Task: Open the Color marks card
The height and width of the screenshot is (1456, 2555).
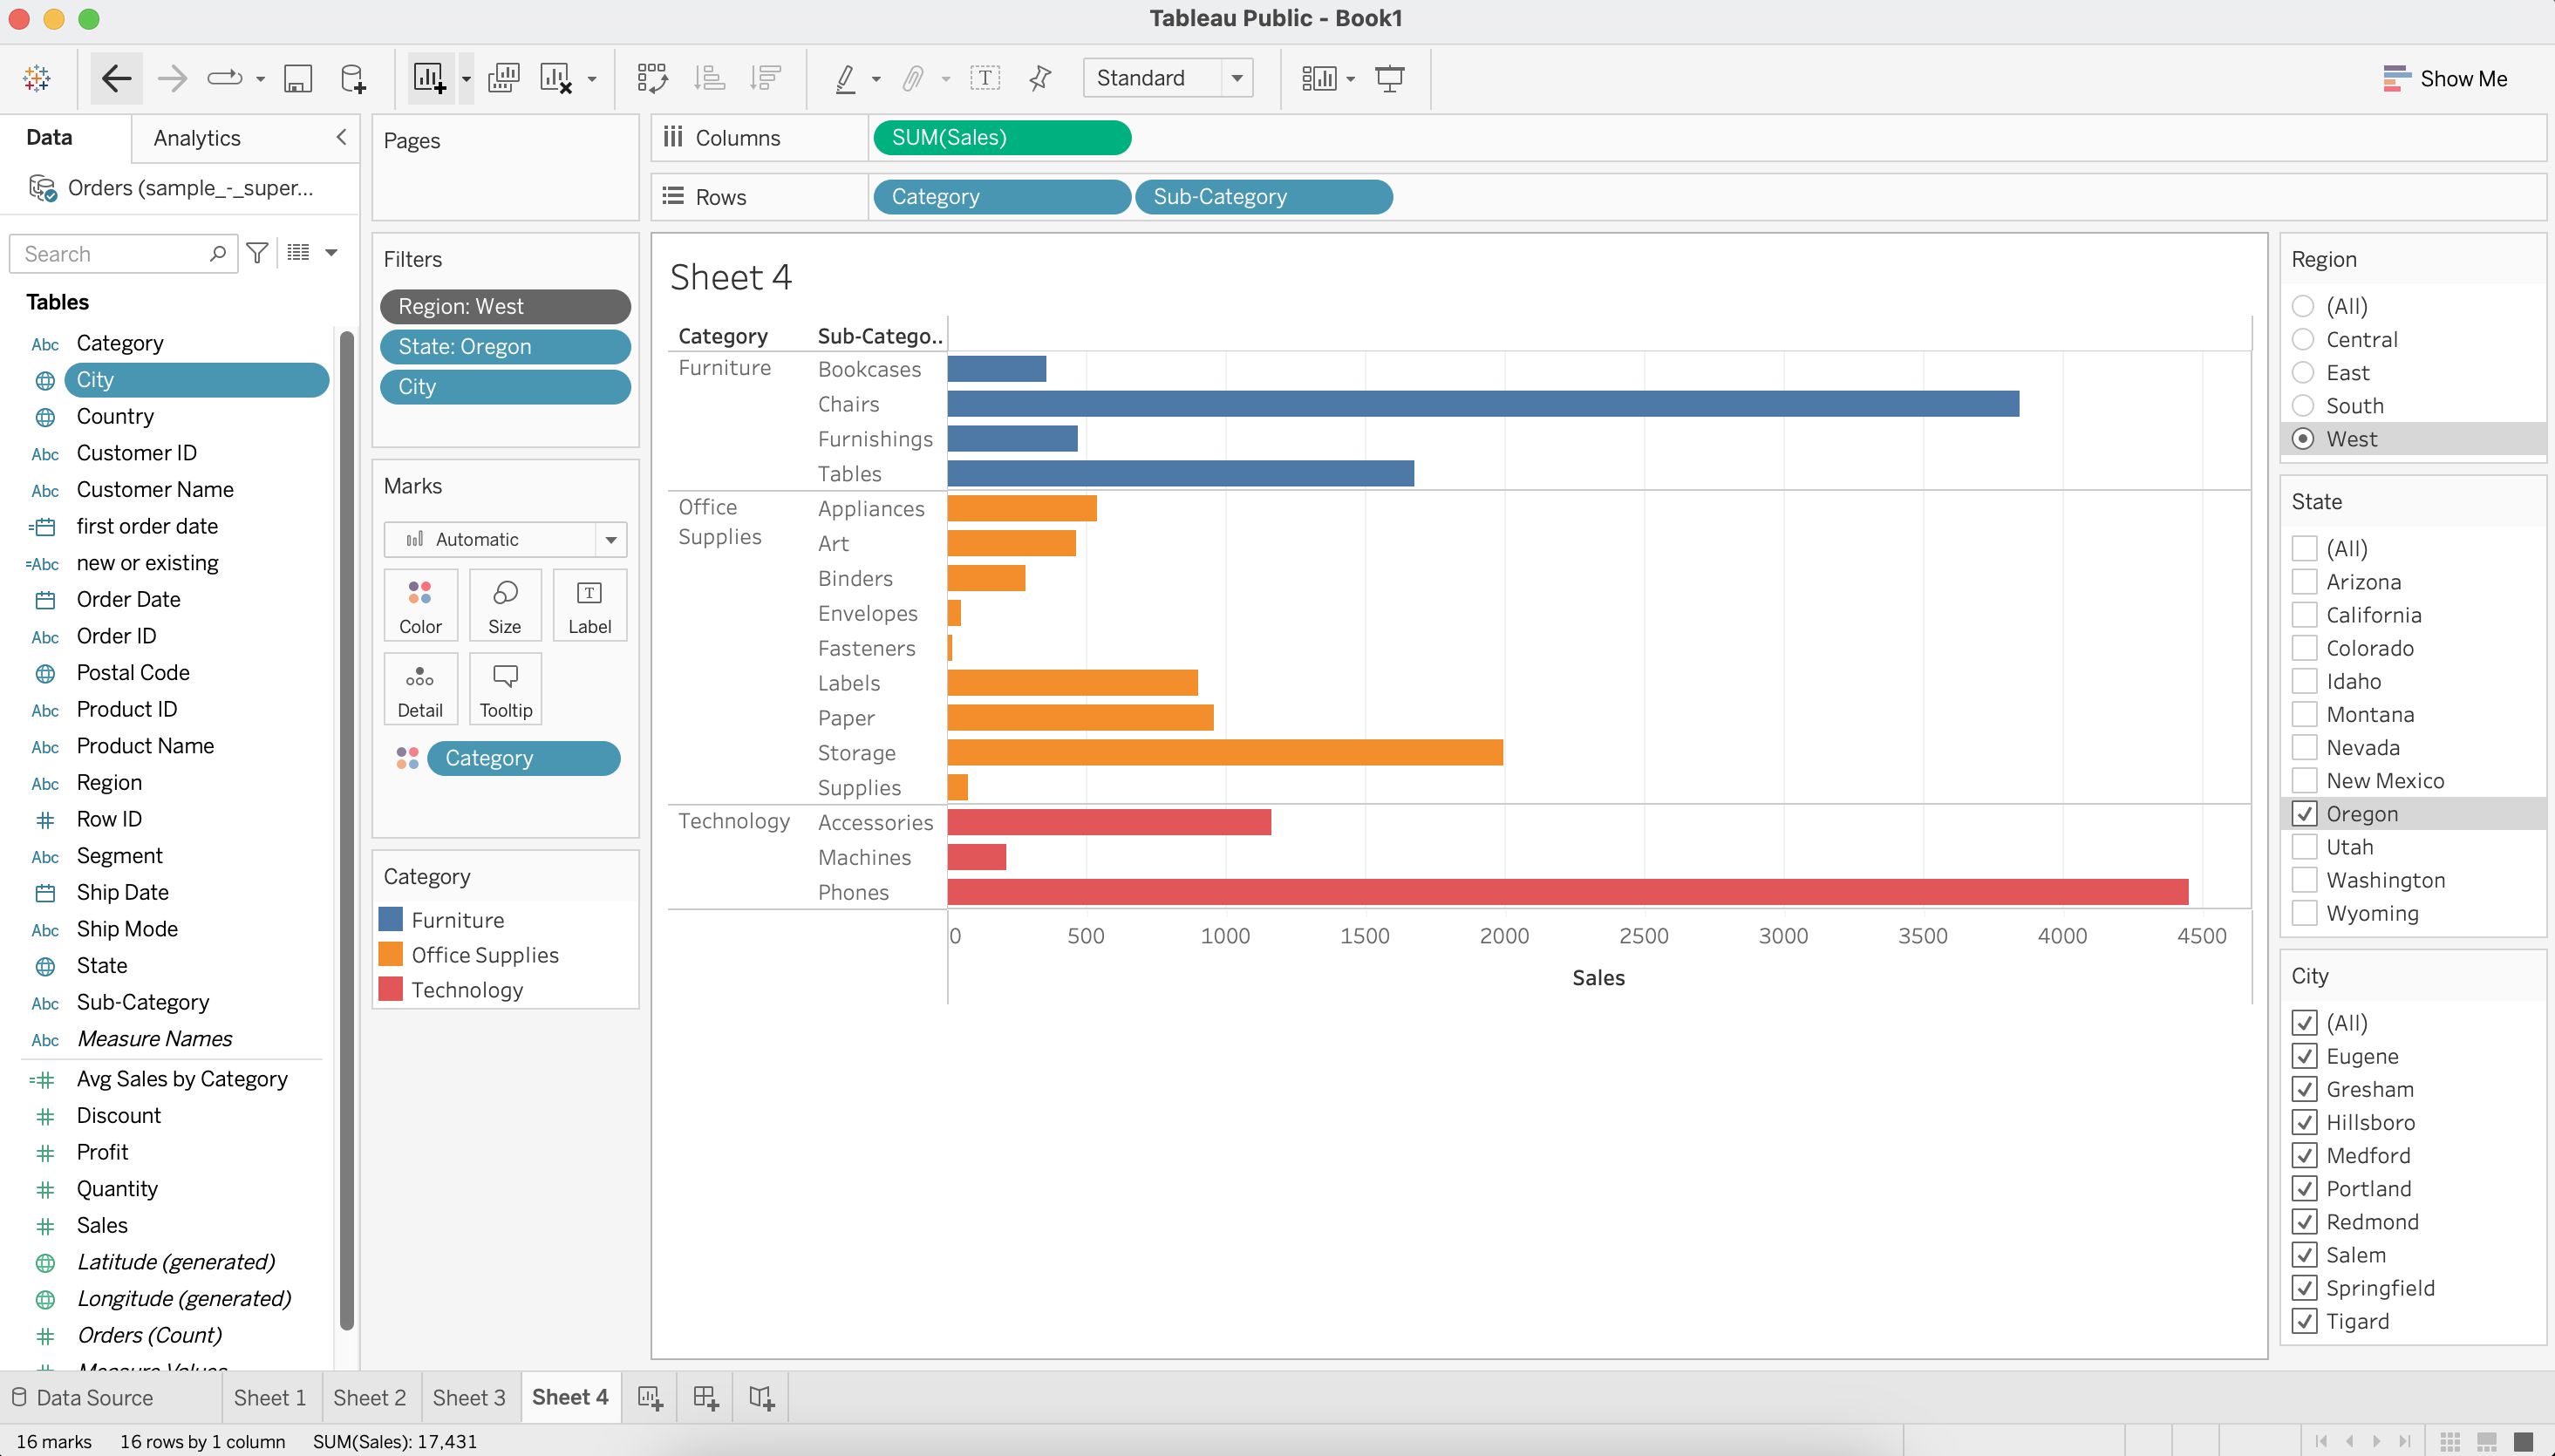Action: 420,605
